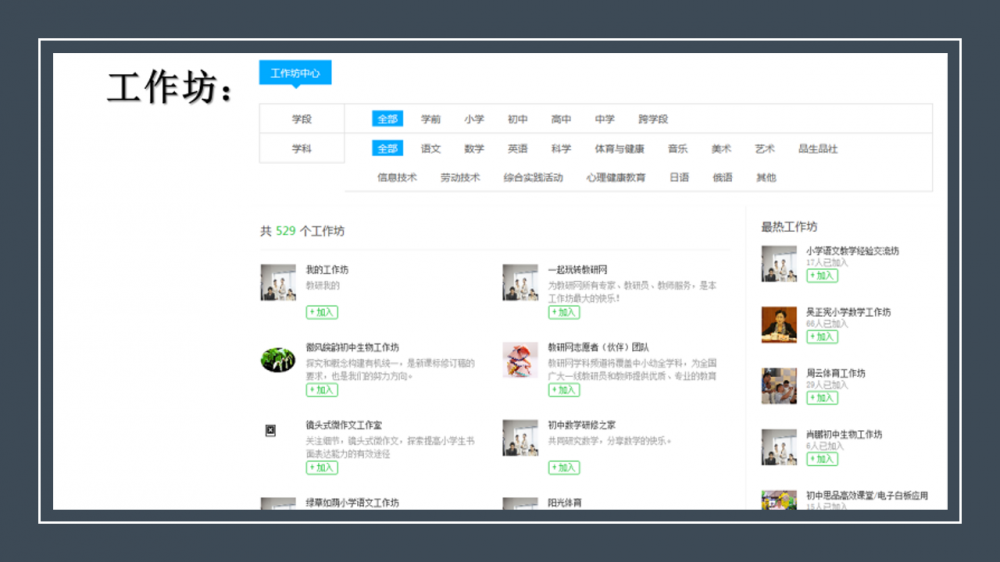Screen dimensions: 1000x562
Task: Click the broken image icon beside 镜头式微作文工作室
Action: tap(270, 430)
